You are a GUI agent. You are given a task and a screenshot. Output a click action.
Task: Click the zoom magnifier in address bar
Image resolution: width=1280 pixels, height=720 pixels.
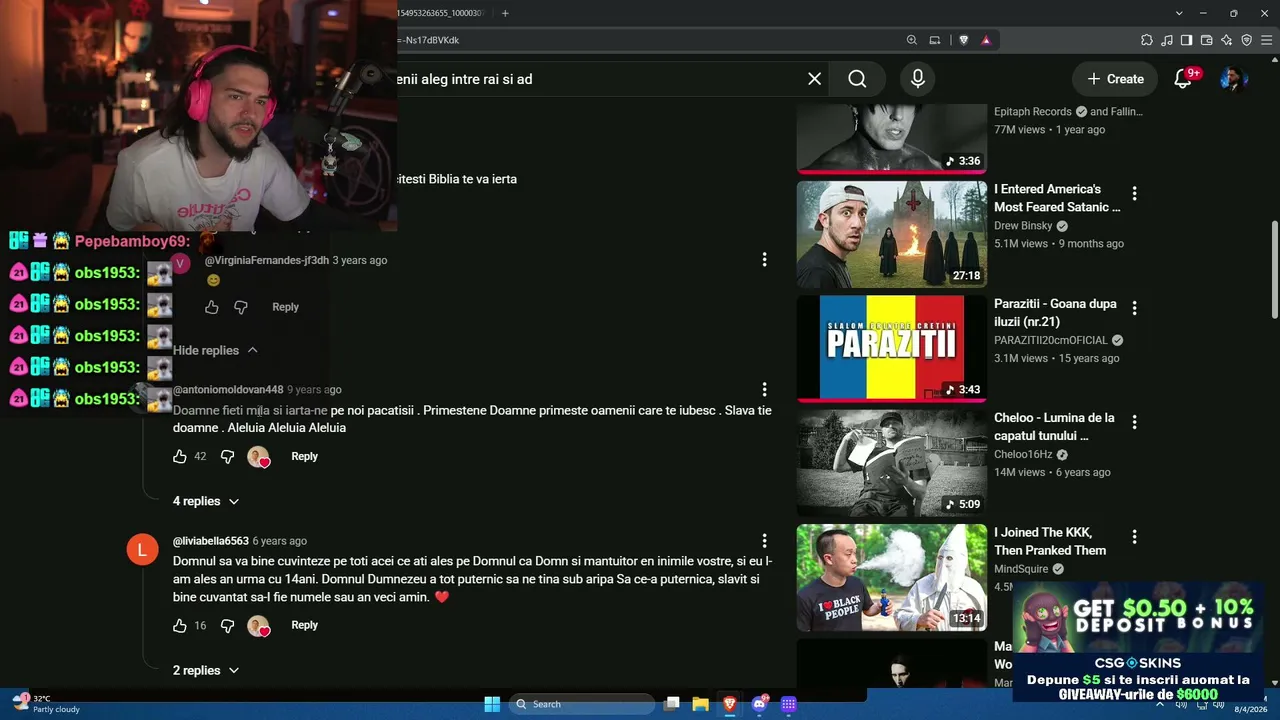coord(911,40)
